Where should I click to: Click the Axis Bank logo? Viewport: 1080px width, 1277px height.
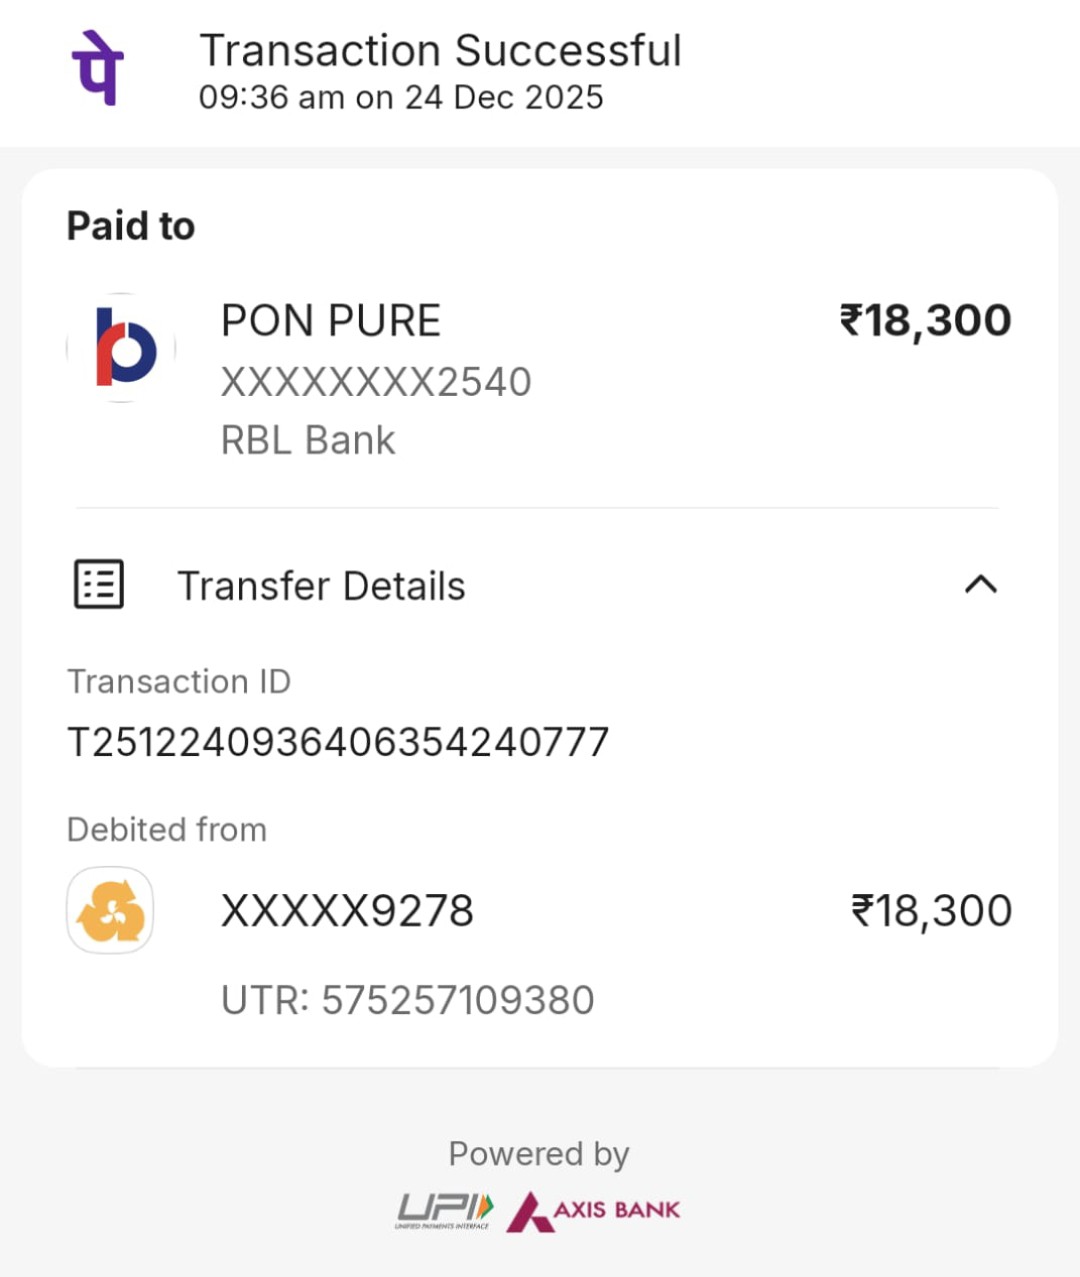594,1210
